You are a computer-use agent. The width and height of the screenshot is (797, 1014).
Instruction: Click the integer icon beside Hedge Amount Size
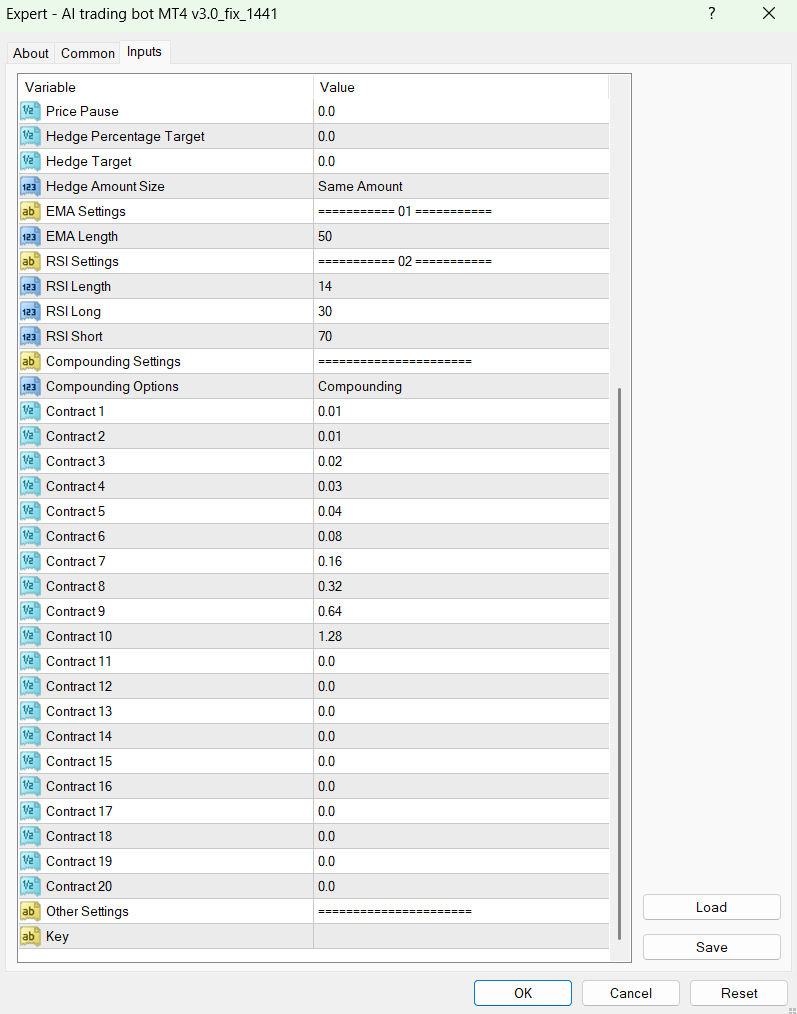pos(30,186)
